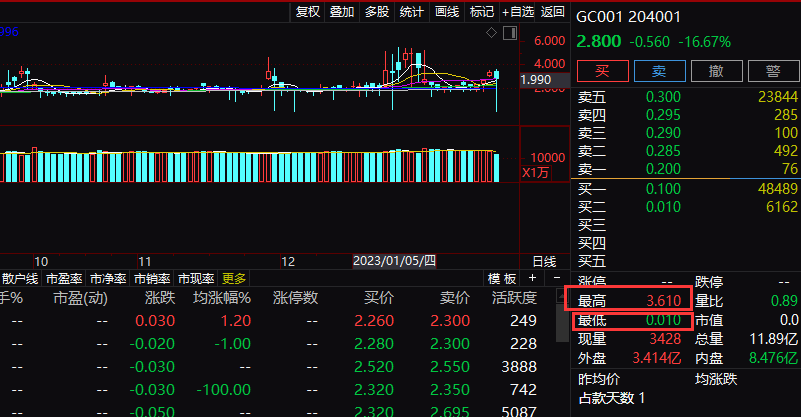Click the 1.990 price label on axis

point(537,80)
